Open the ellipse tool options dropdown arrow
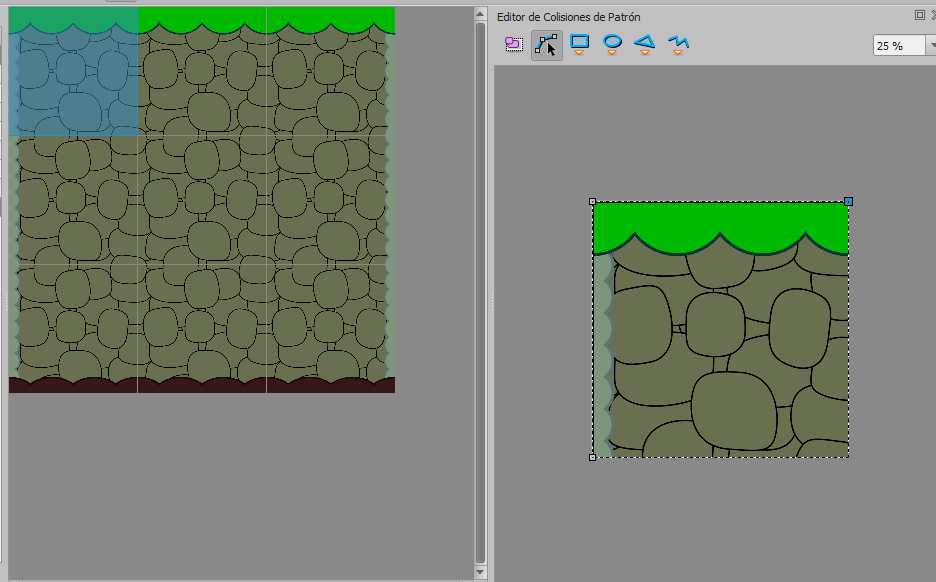 612,52
